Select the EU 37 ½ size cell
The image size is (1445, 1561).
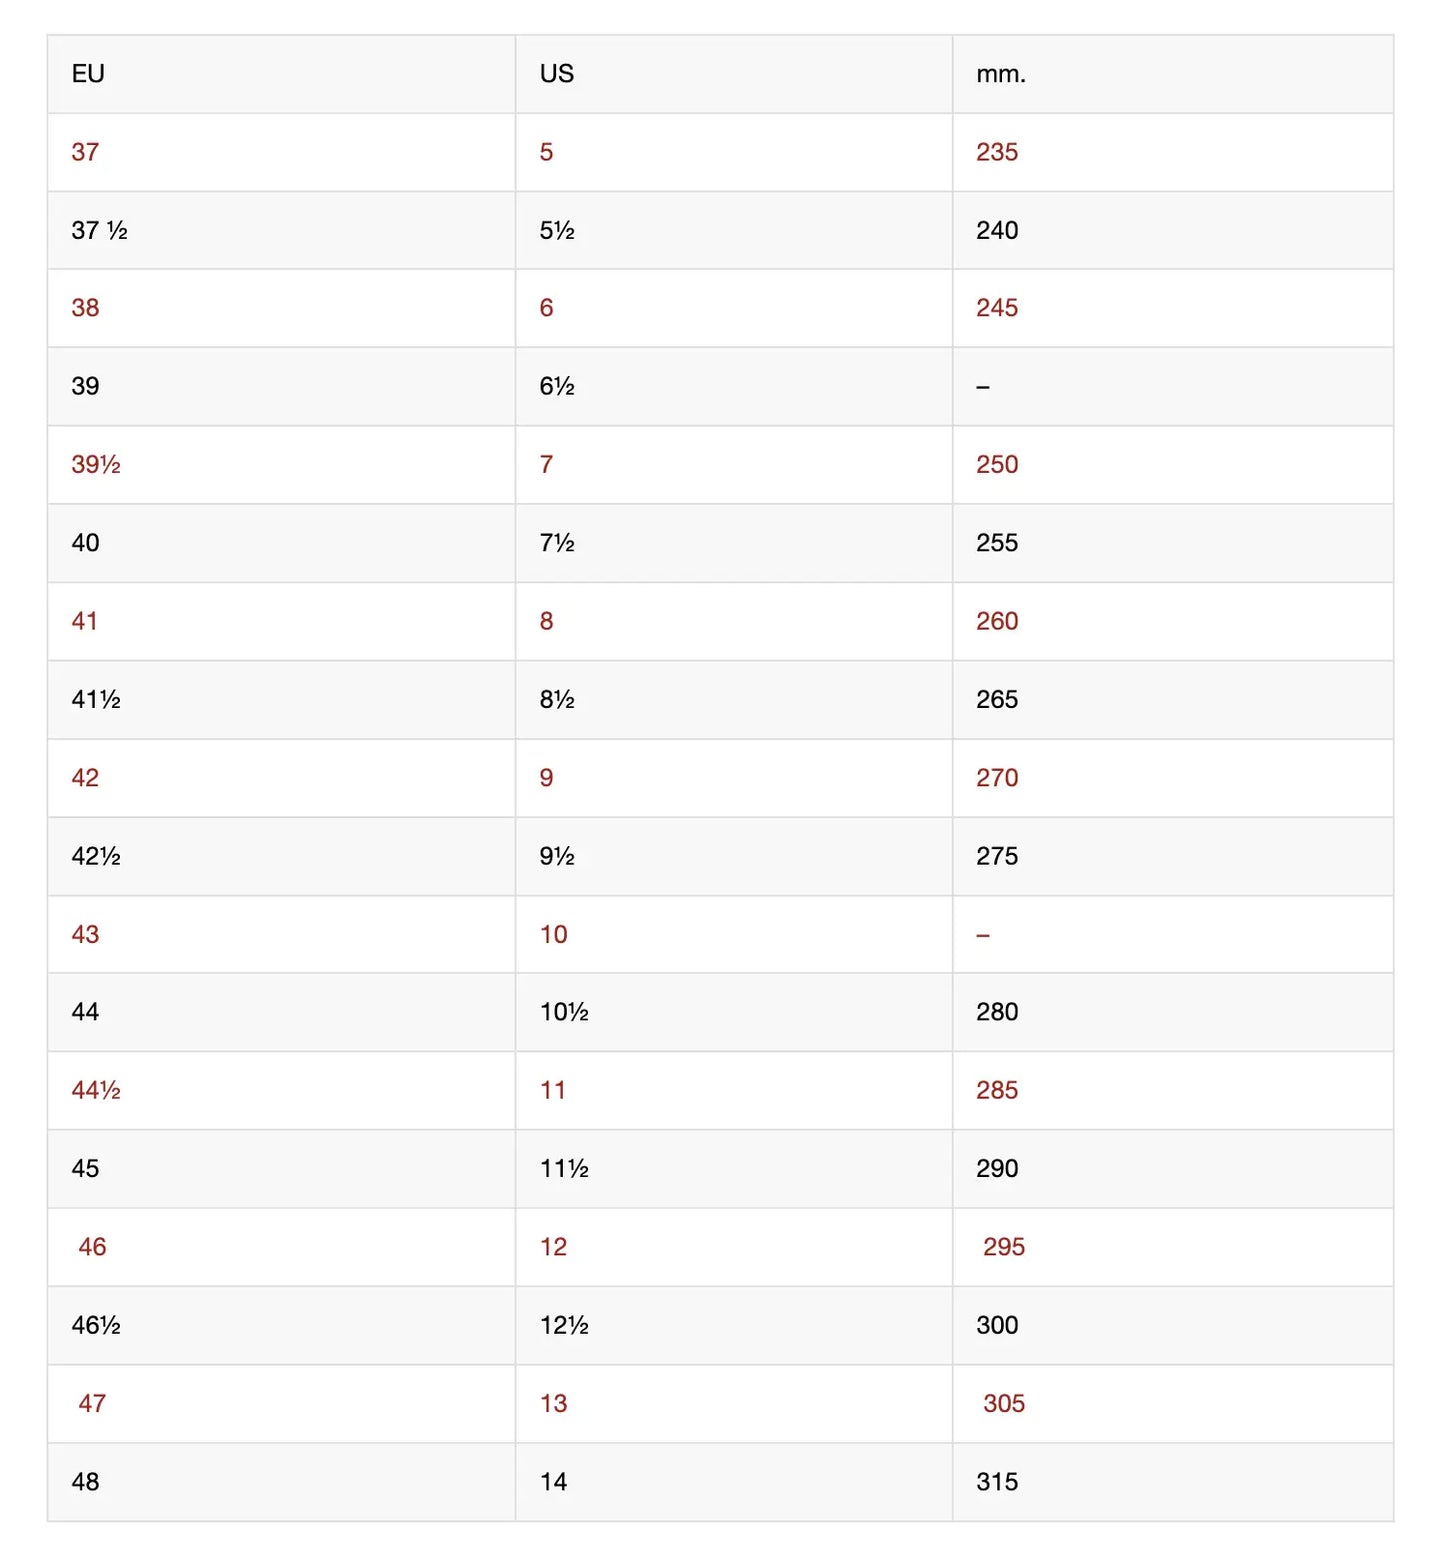[x=99, y=231]
